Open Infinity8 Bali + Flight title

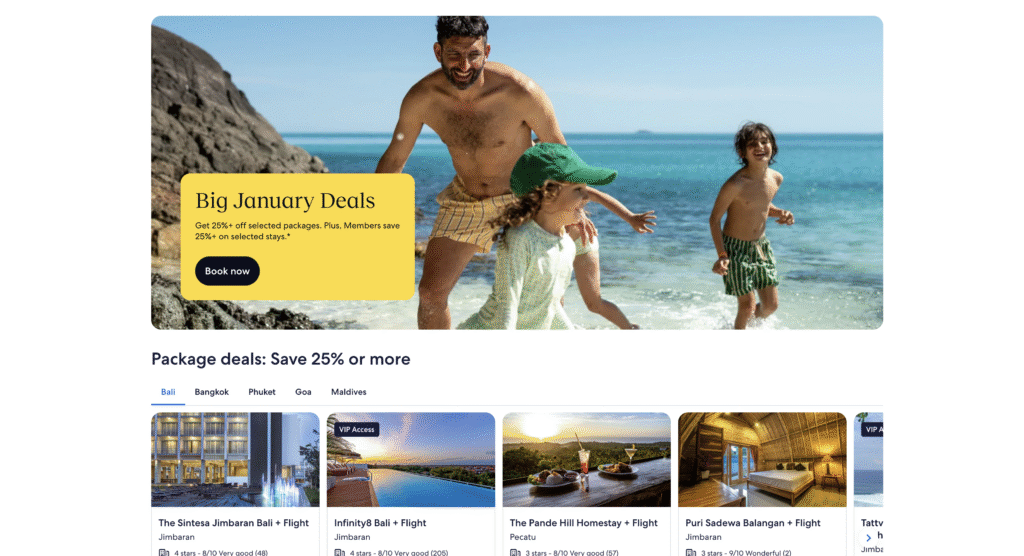pos(380,523)
